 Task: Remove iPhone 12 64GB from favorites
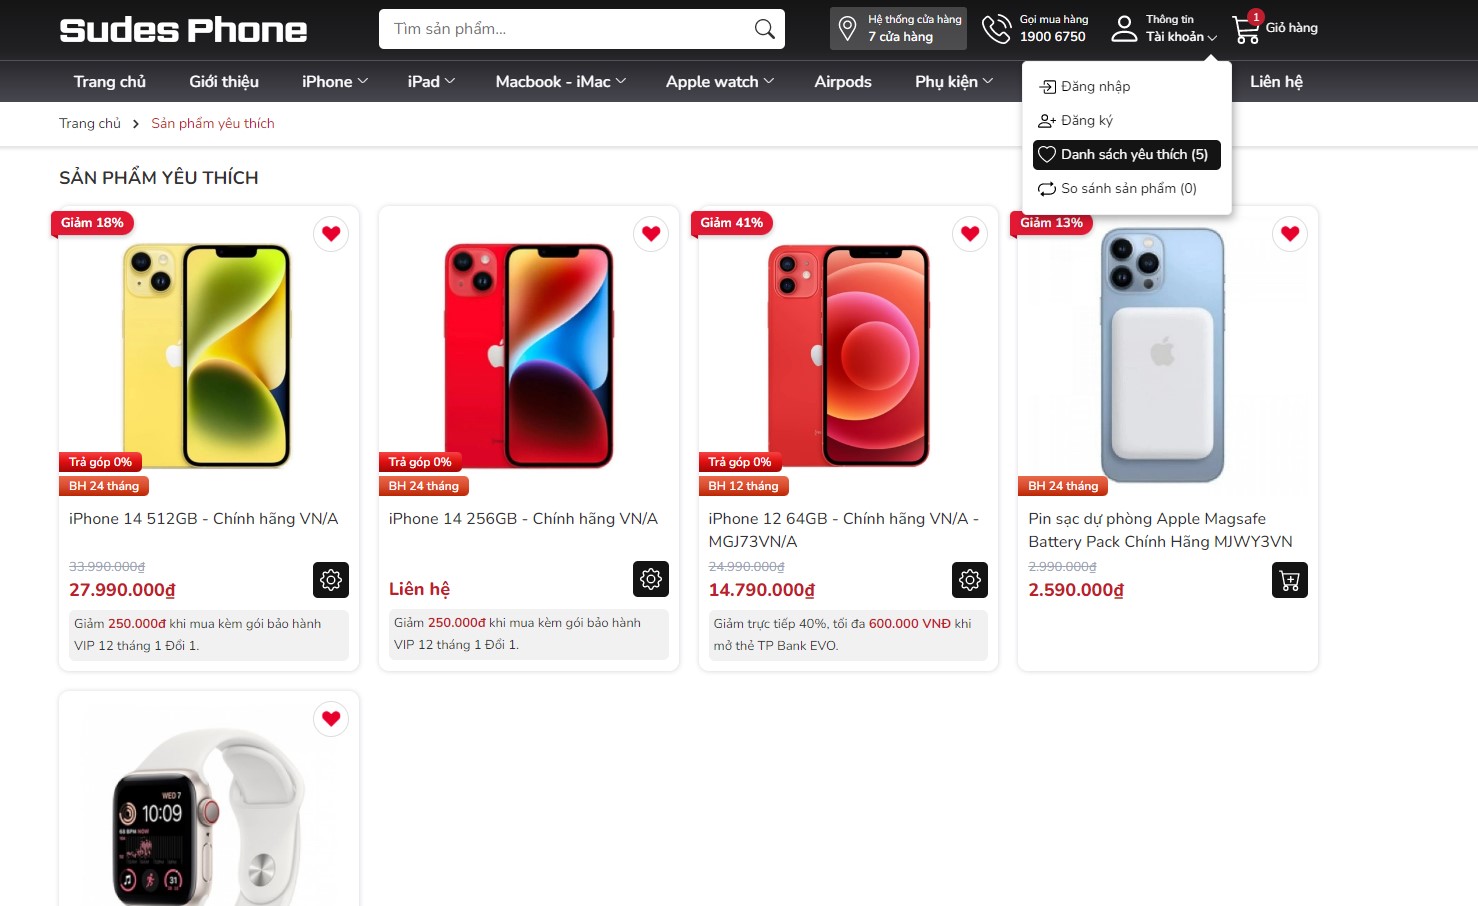(970, 234)
